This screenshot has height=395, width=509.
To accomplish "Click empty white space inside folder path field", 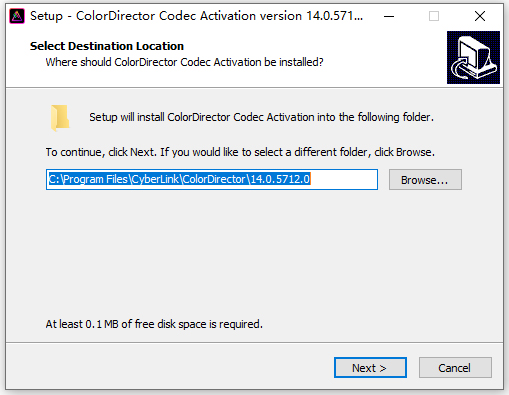I will (x=343, y=179).
